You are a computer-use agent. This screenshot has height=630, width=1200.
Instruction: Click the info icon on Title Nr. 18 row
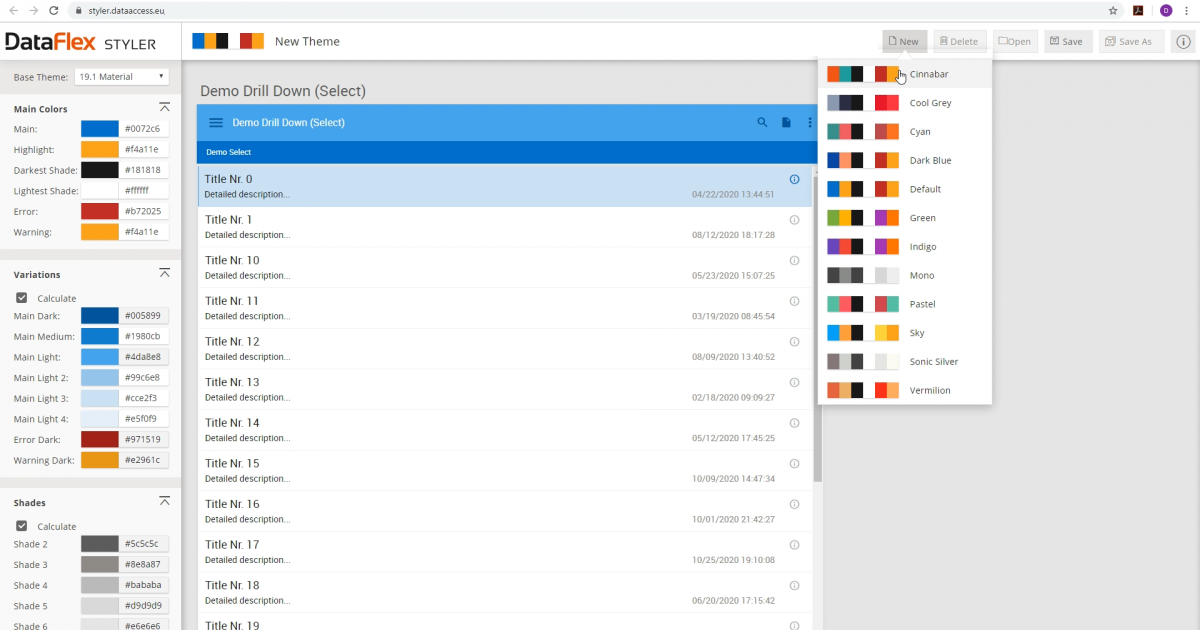pos(794,585)
